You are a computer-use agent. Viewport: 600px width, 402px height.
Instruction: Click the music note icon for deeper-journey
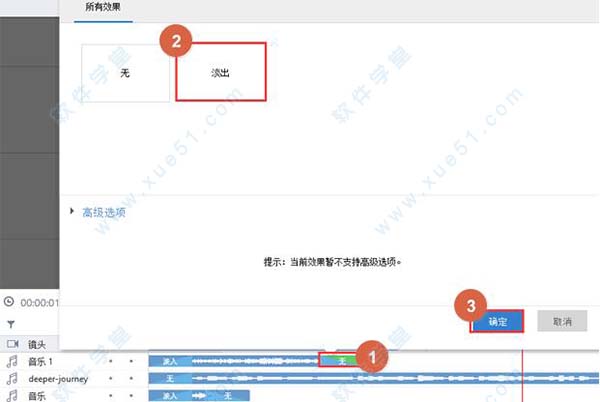click(x=13, y=379)
